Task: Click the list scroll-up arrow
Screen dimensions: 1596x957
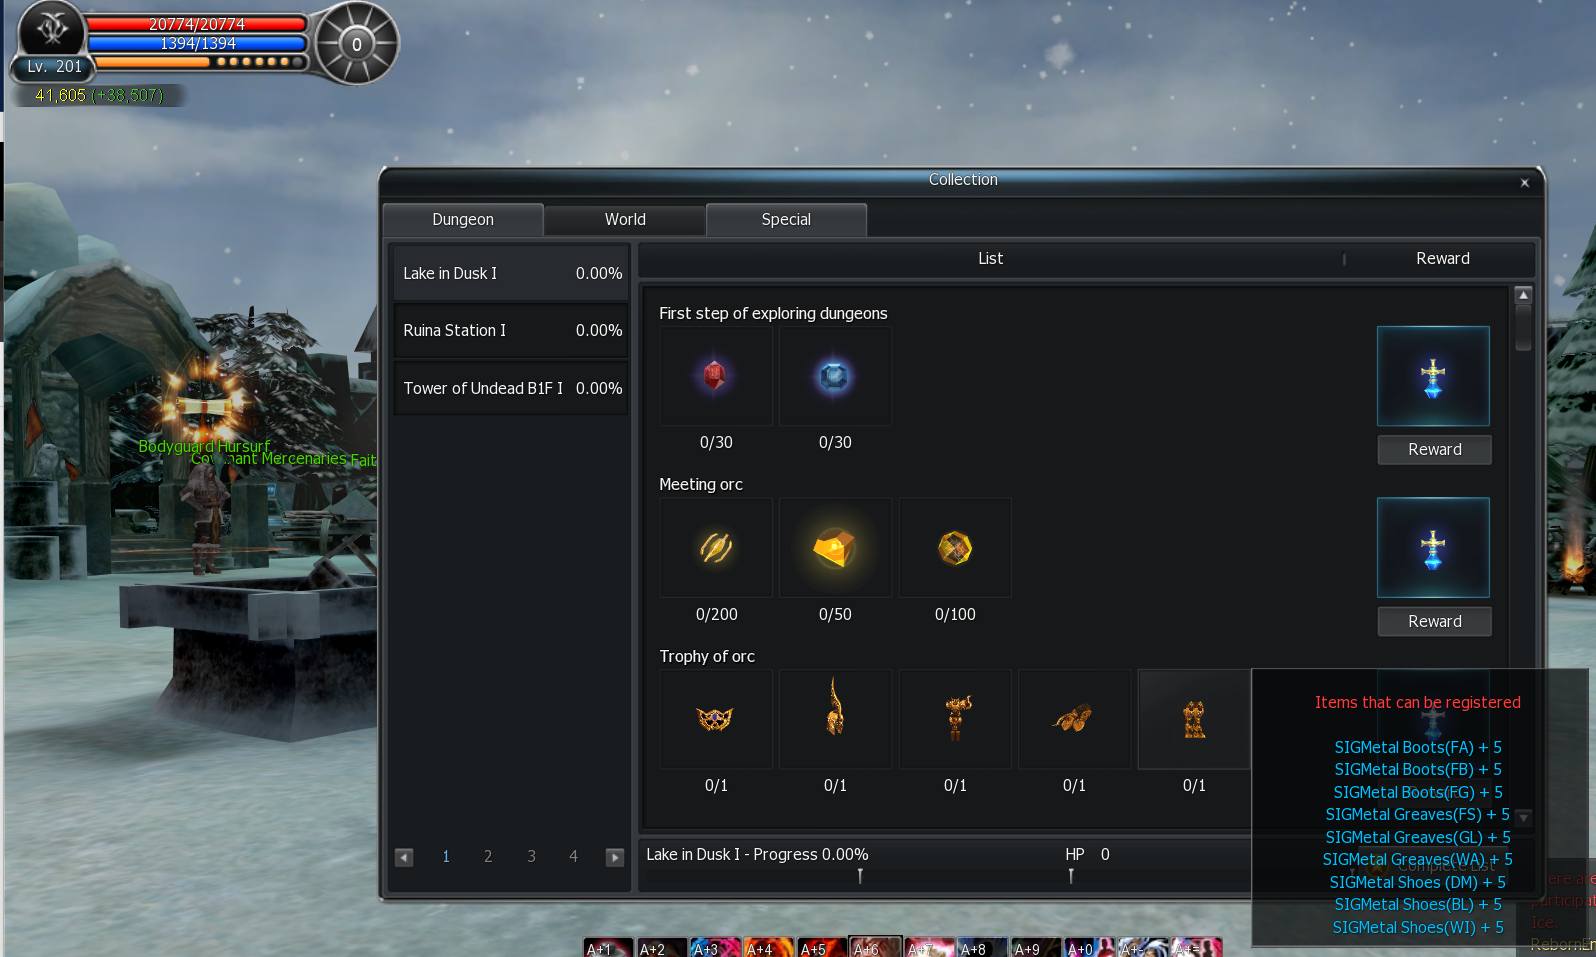Action: click(1523, 295)
